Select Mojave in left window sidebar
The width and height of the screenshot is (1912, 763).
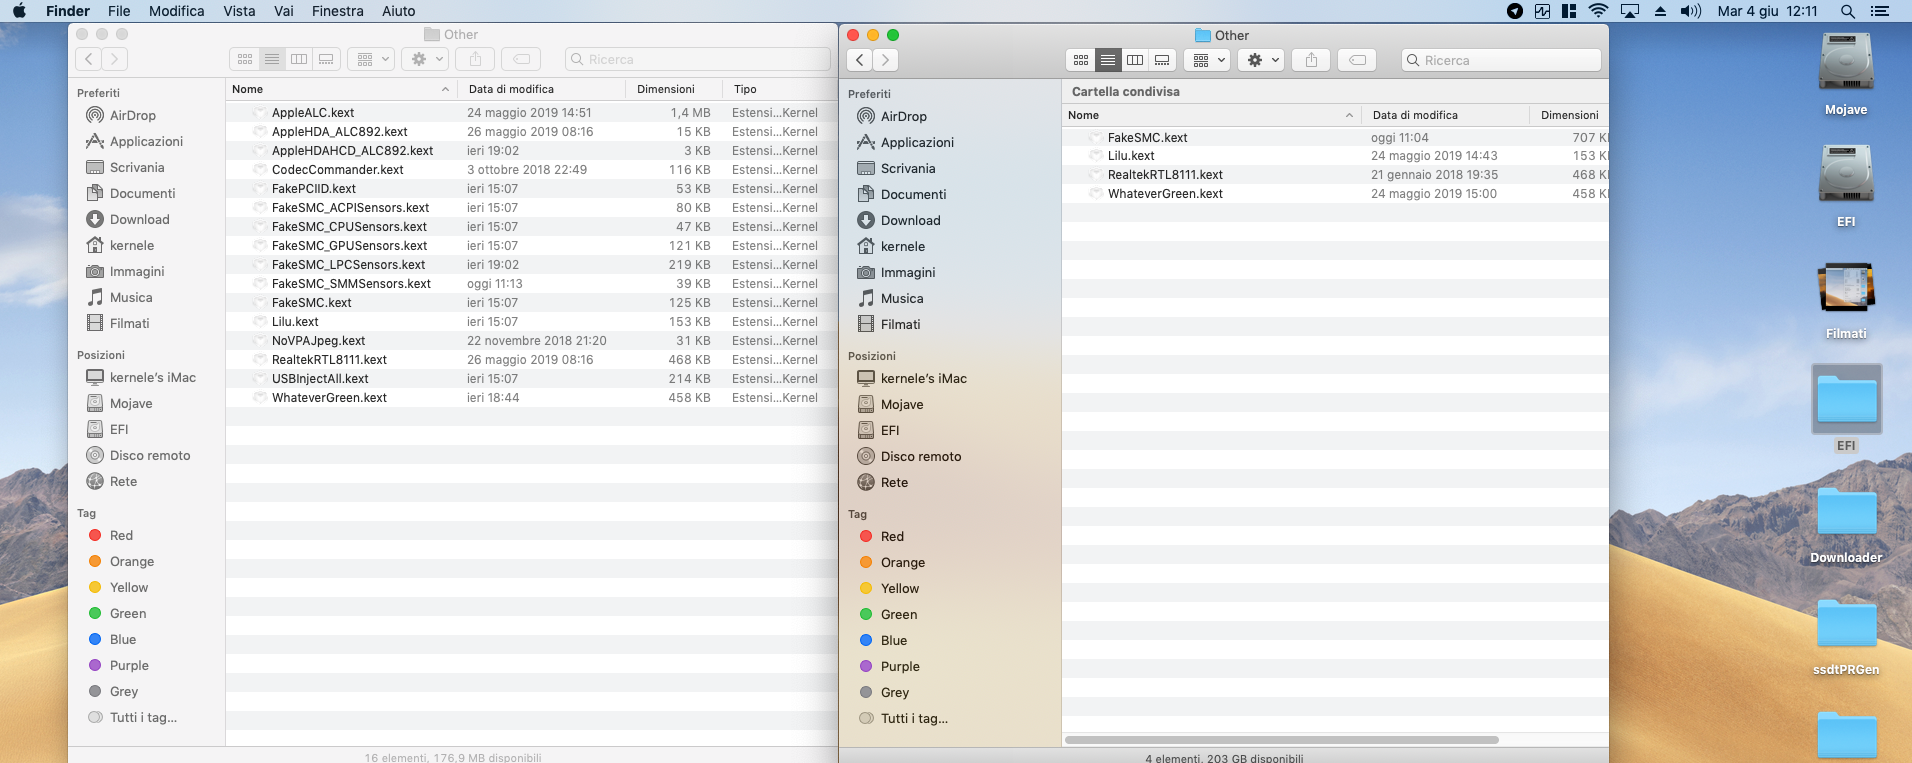pyautogui.click(x=131, y=403)
